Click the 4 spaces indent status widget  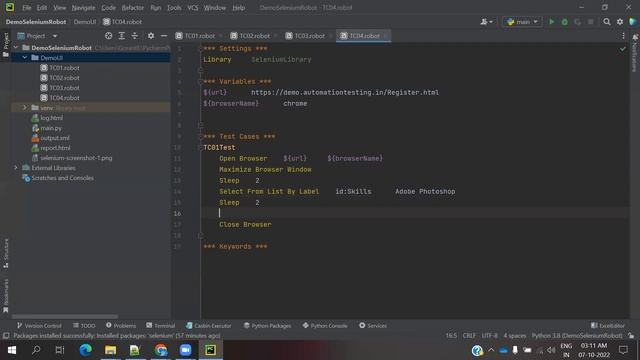[514, 336]
